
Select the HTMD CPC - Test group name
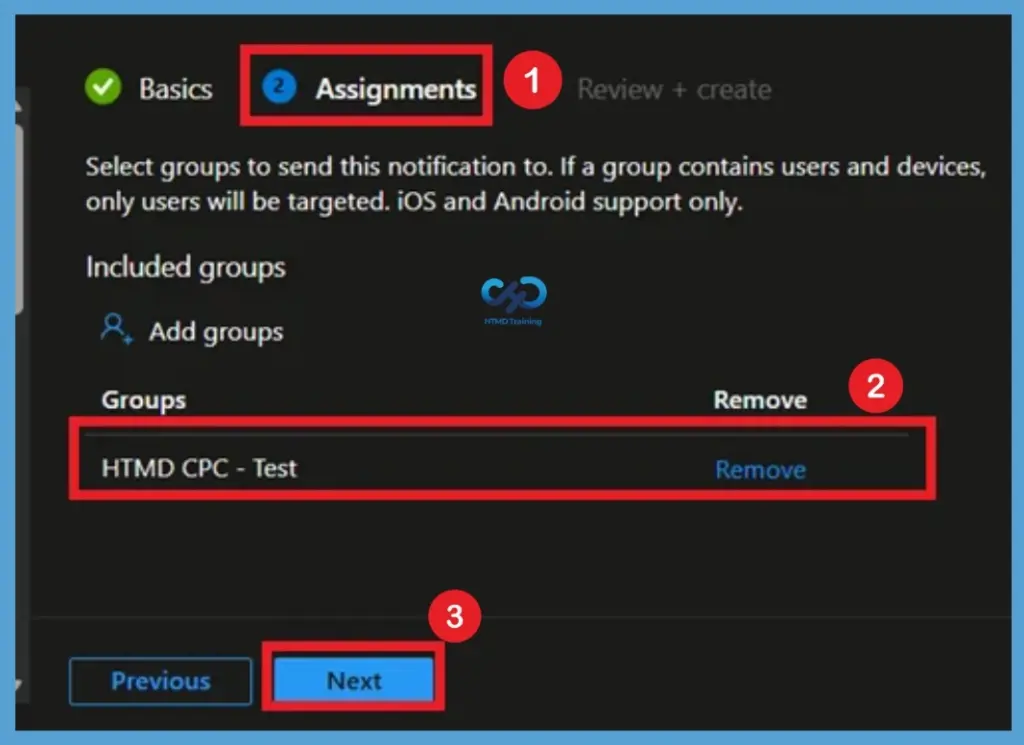point(199,468)
